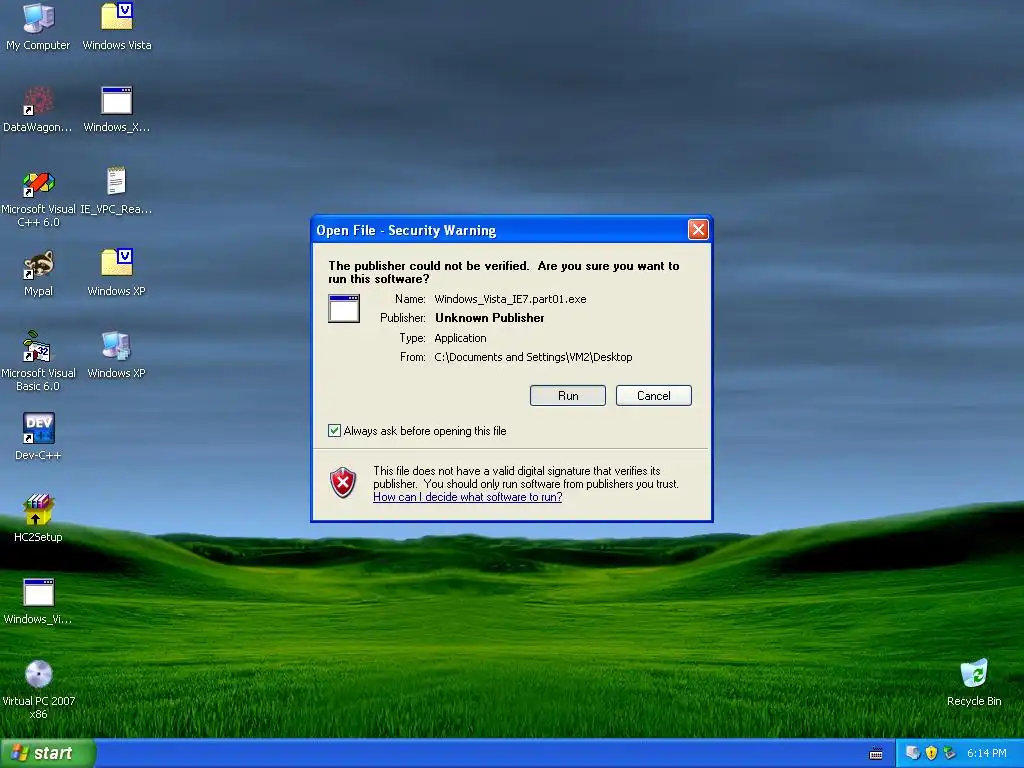Click the Cancel button
1024x768 pixels.
(x=654, y=396)
